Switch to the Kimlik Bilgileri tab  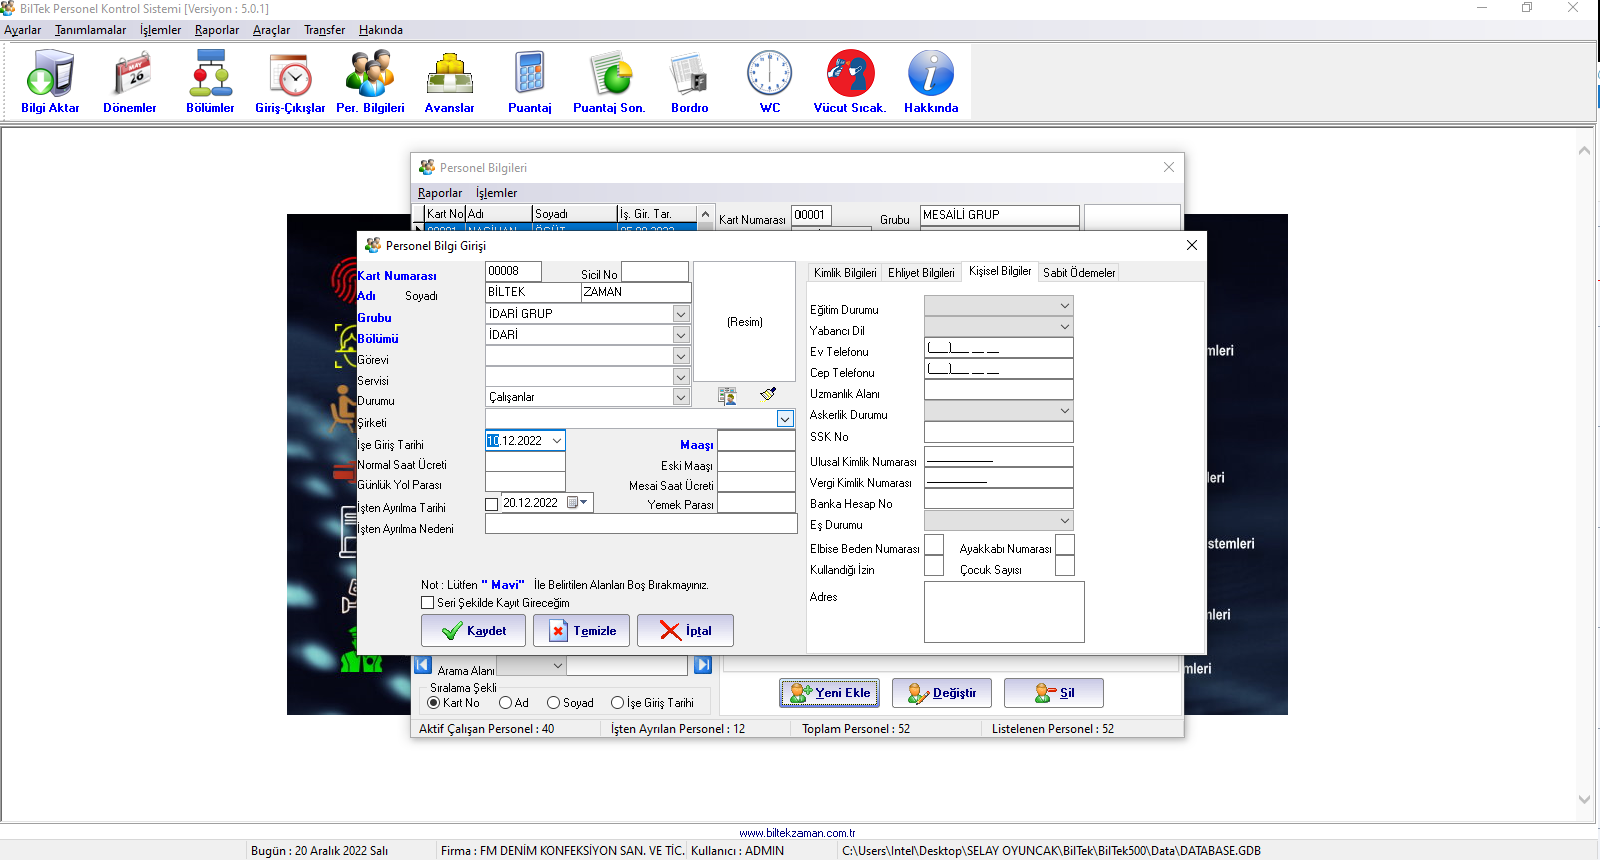(x=845, y=273)
